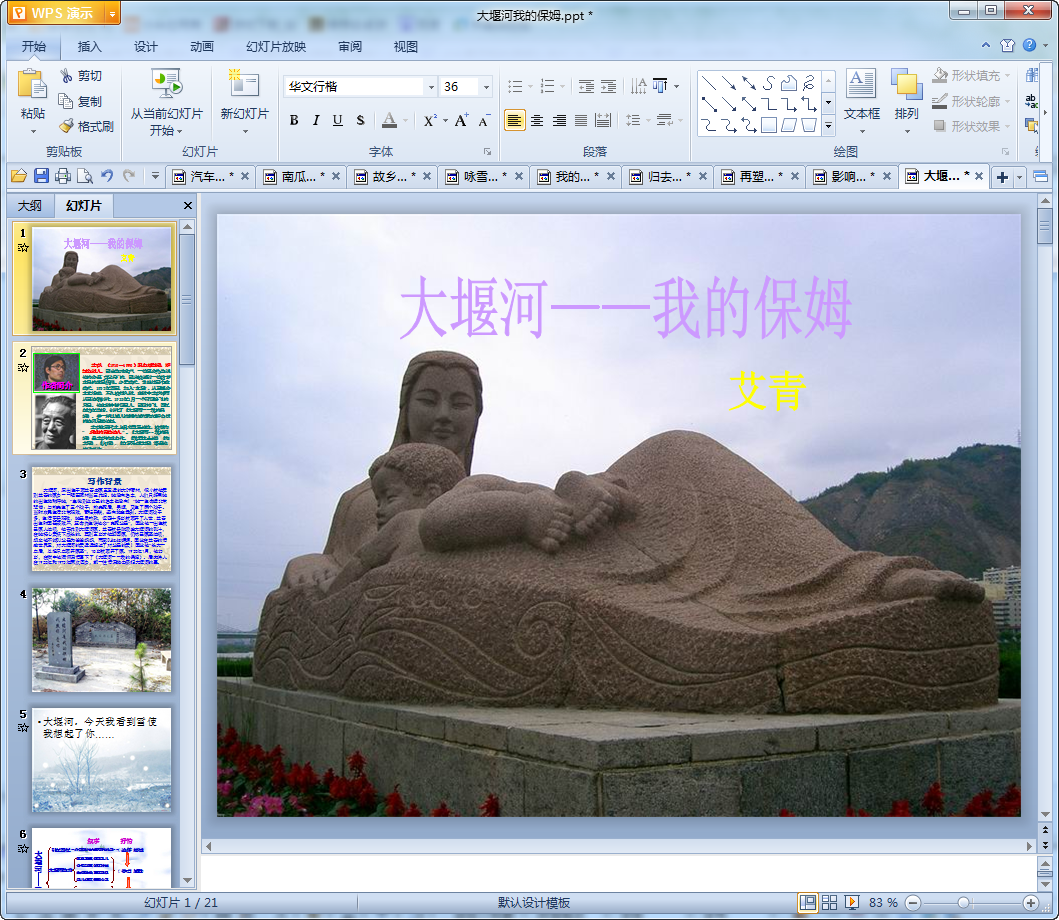Screen dimensions: 1059x920
Task: Select slide 4 thumbnail with tombstone
Action: pos(101,639)
